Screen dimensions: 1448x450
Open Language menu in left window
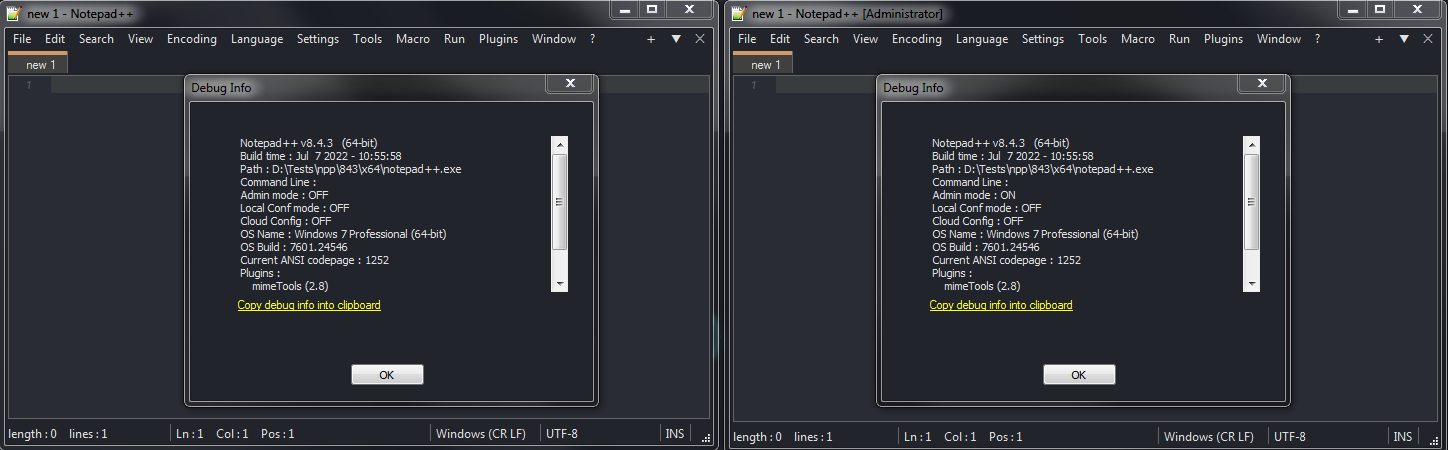(x=257, y=39)
